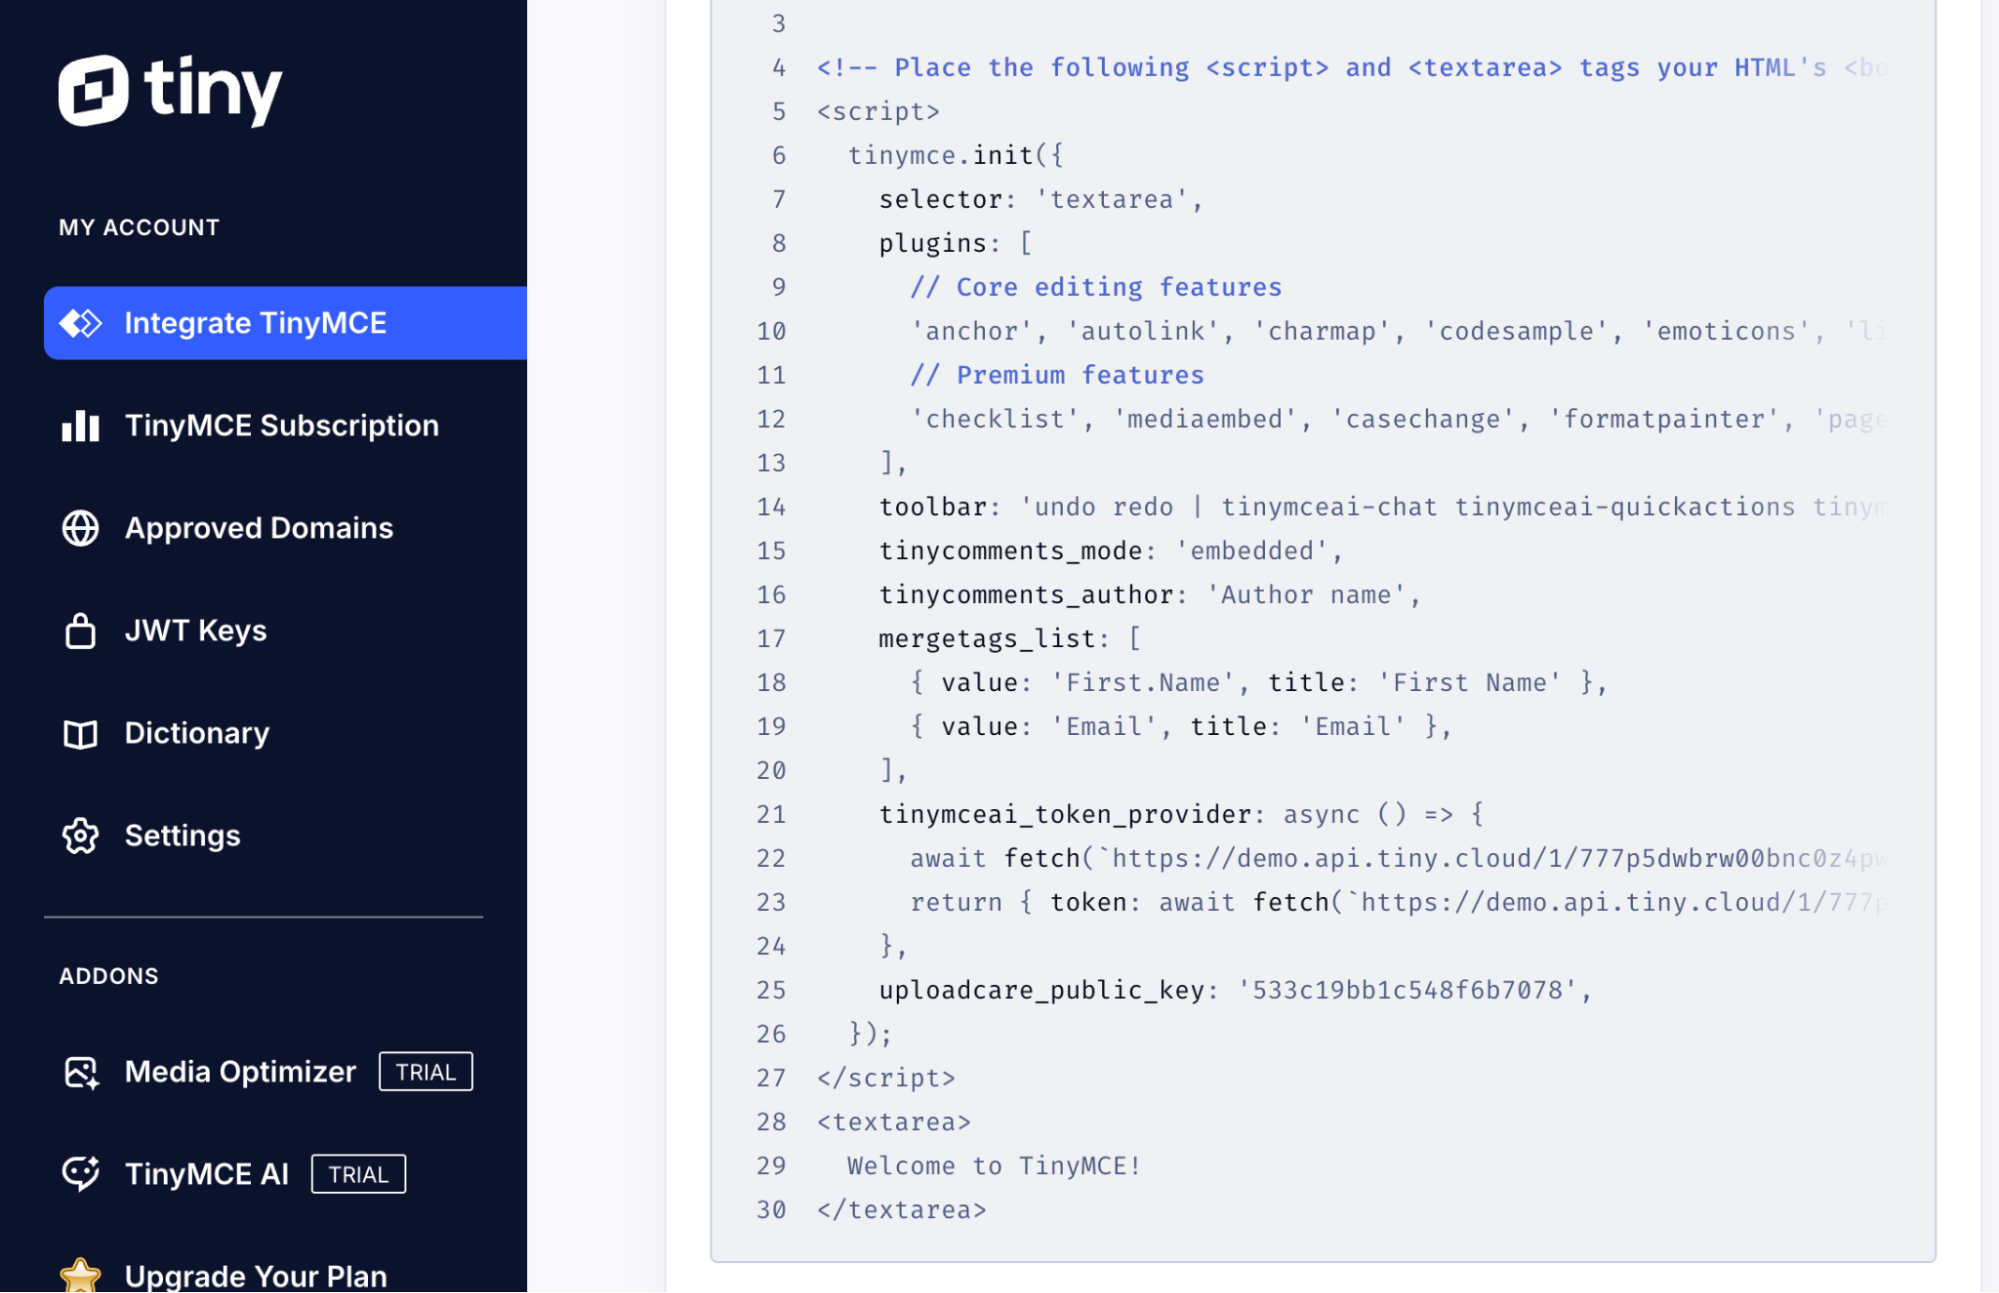Click the TinyMCE Subscription bar chart icon
This screenshot has height=1293, width=1999.
[81, 426]
